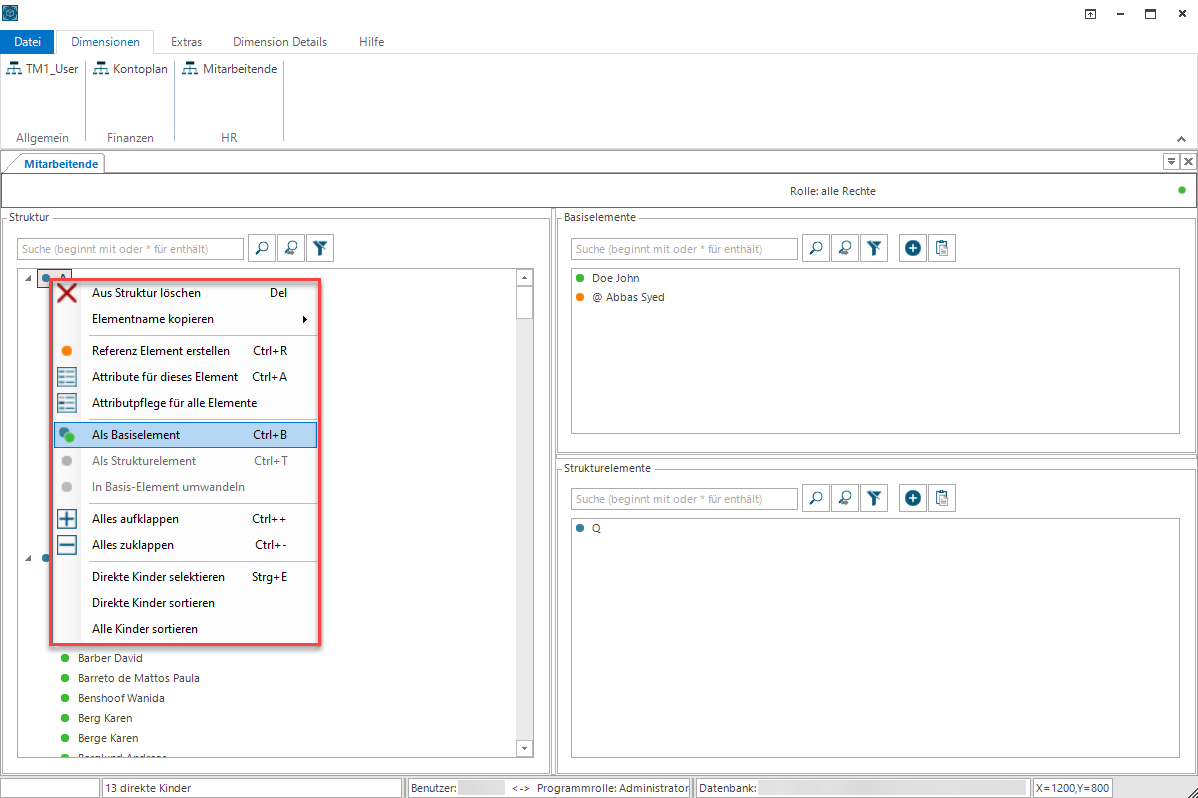Image resolution: width=1198 pixels, height=798 pixels.
Task: Click Programmrolle: Administrator in status bar
Action: click(x=613, y=788)
